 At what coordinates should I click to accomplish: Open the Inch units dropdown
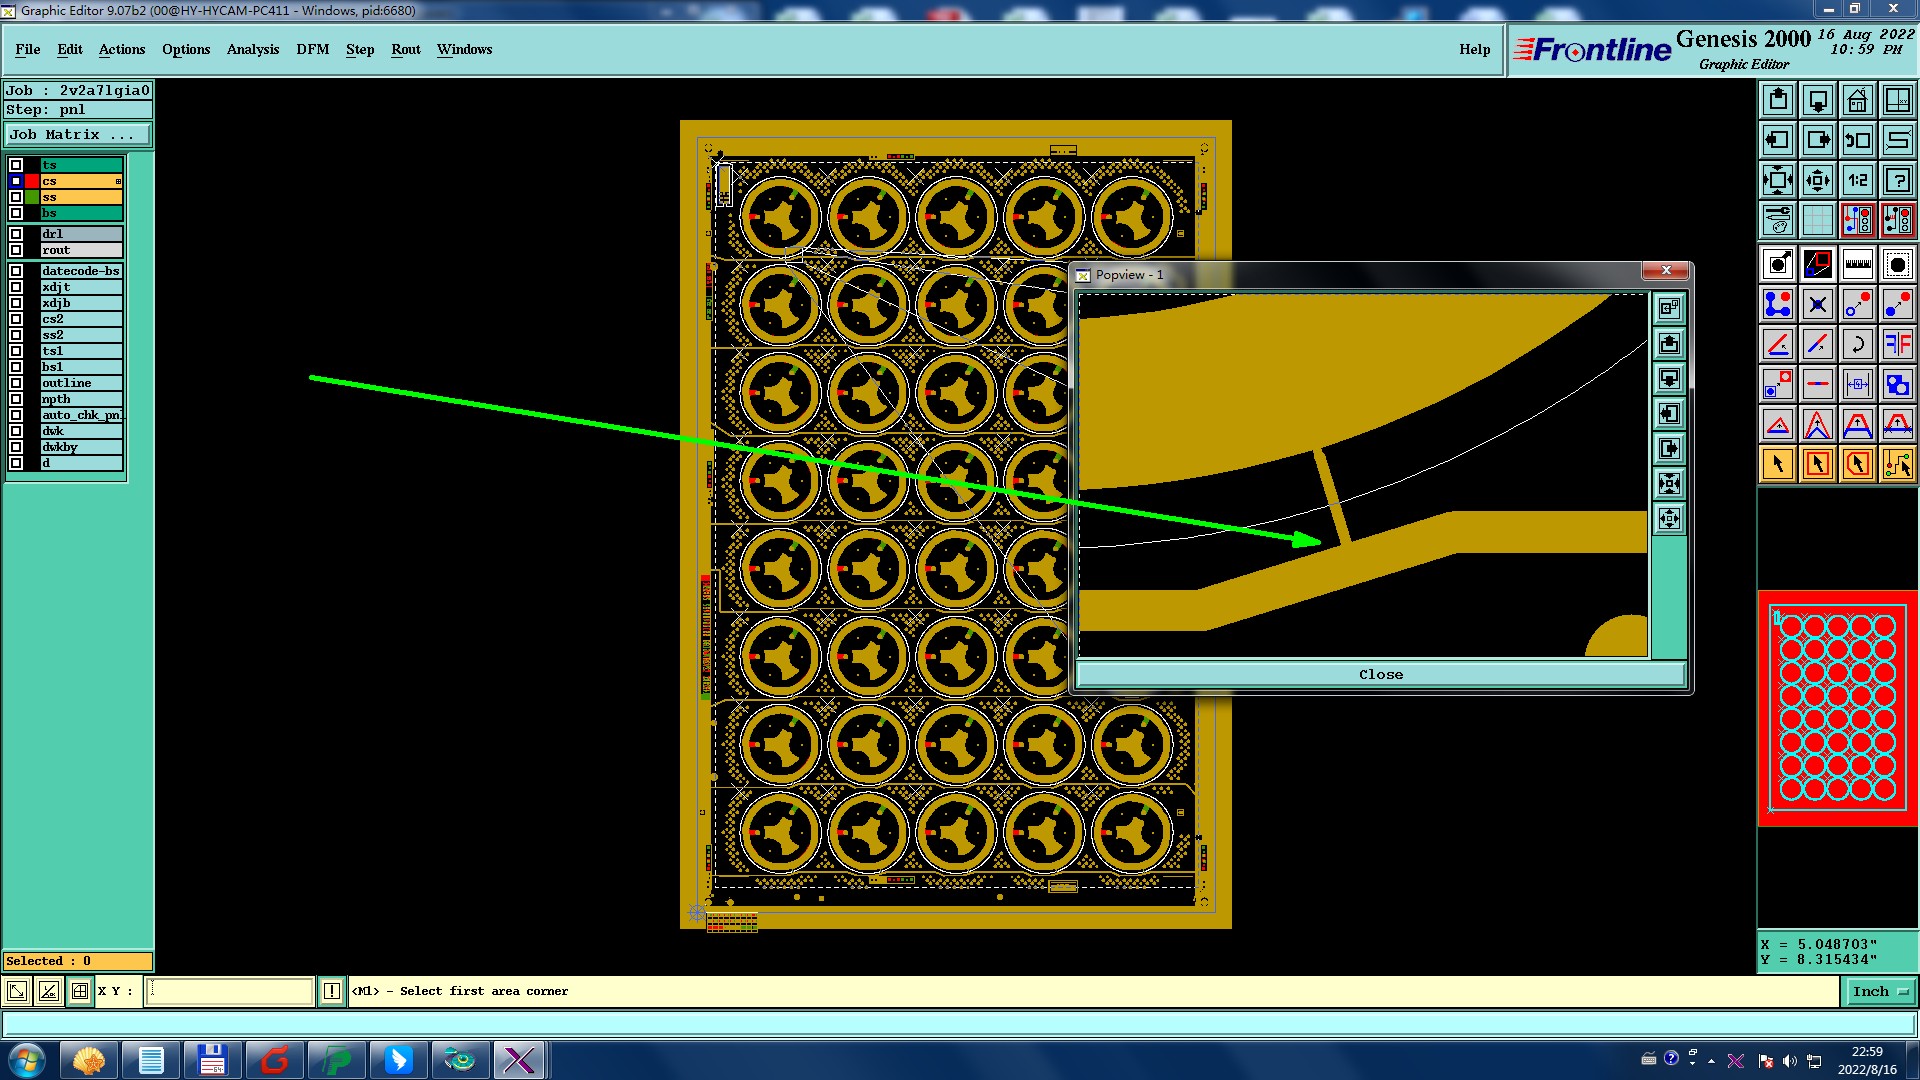[x=1880, y=991]
